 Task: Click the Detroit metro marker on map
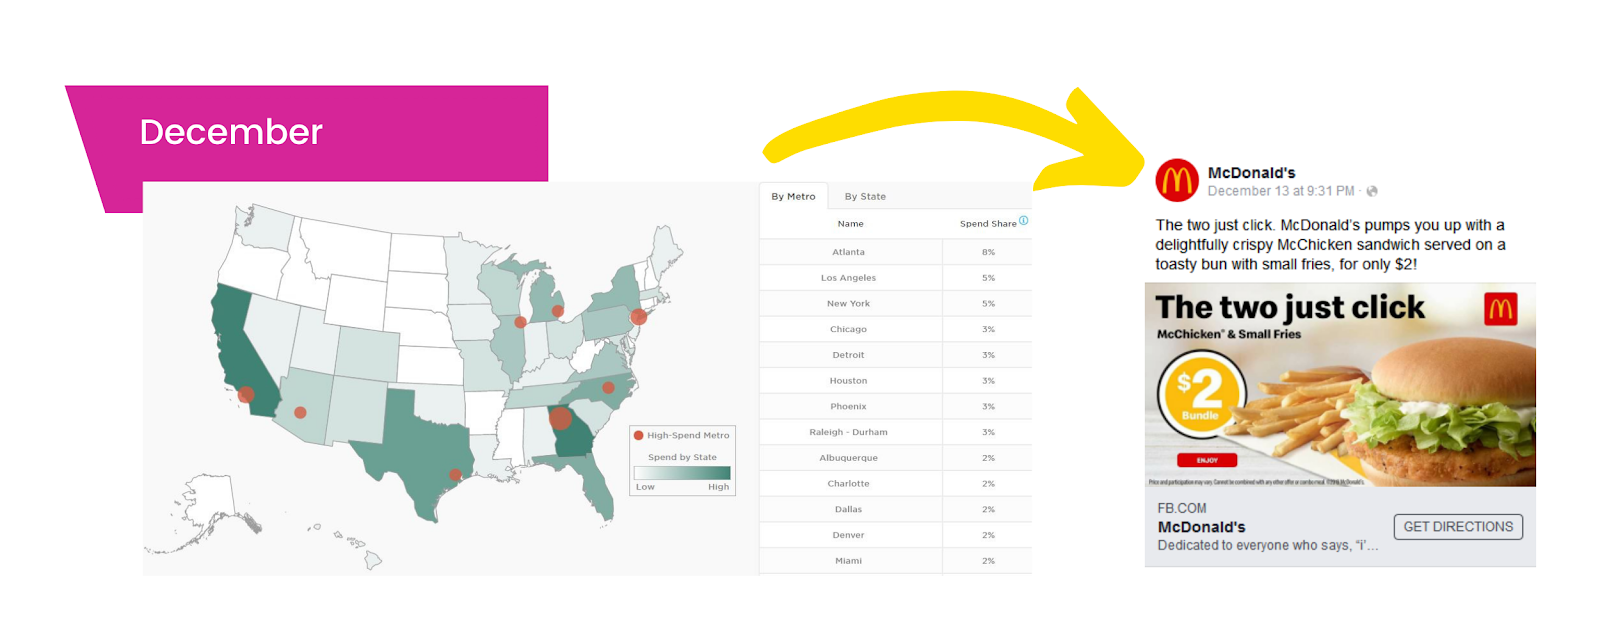558,311
